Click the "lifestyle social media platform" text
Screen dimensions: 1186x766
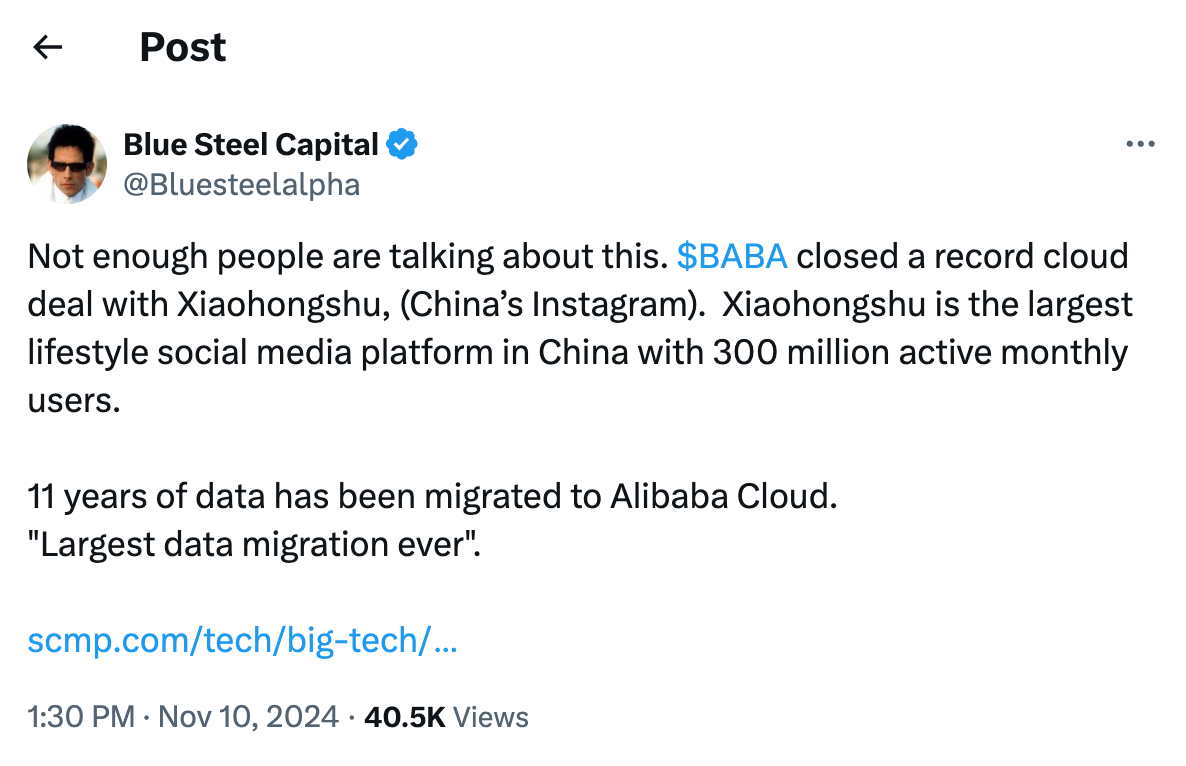tap(262, 352)
